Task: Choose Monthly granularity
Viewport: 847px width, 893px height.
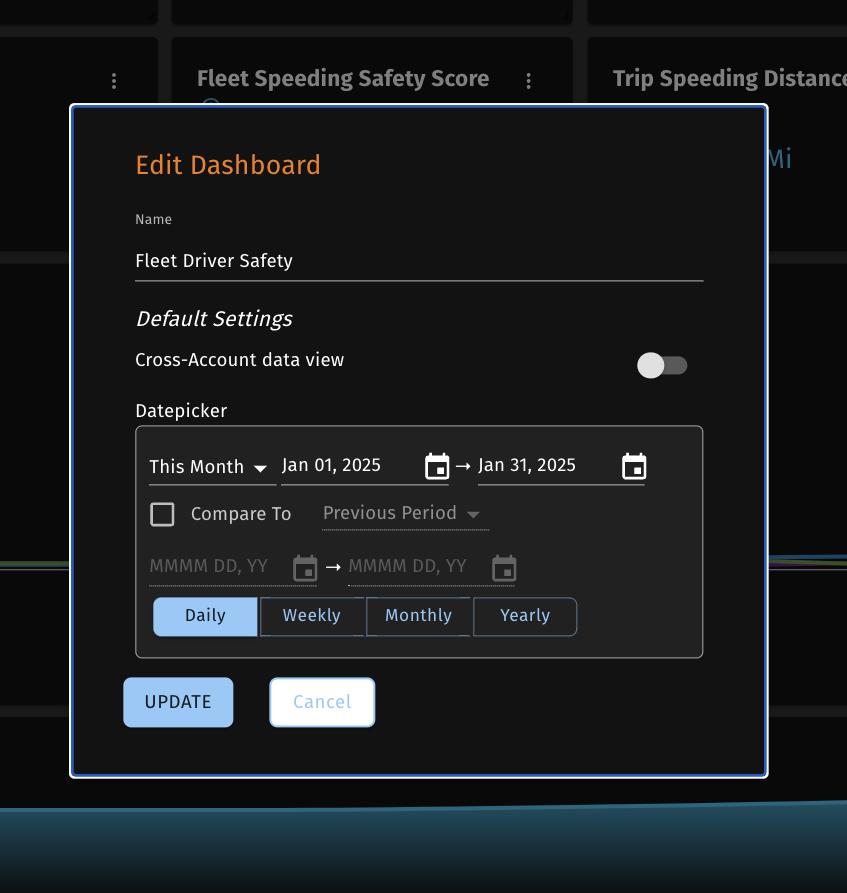Action: click(x=418, y=616)
